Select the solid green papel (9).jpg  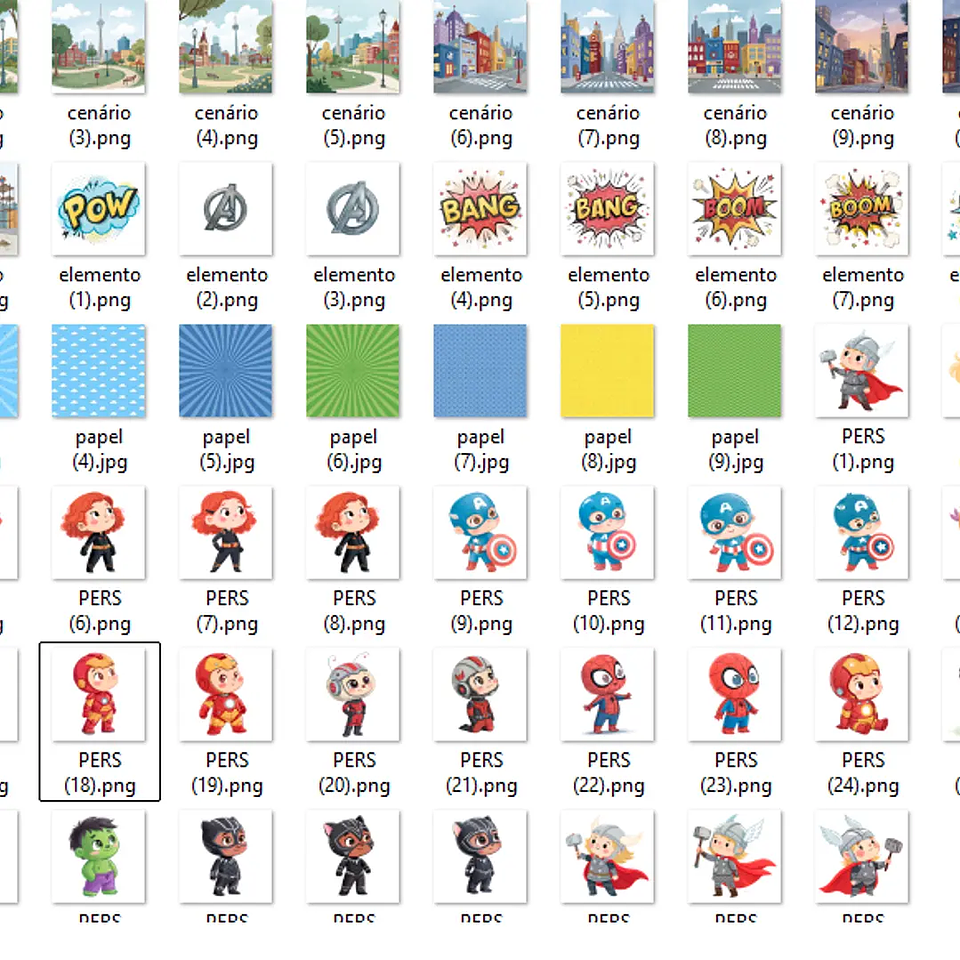735,371
